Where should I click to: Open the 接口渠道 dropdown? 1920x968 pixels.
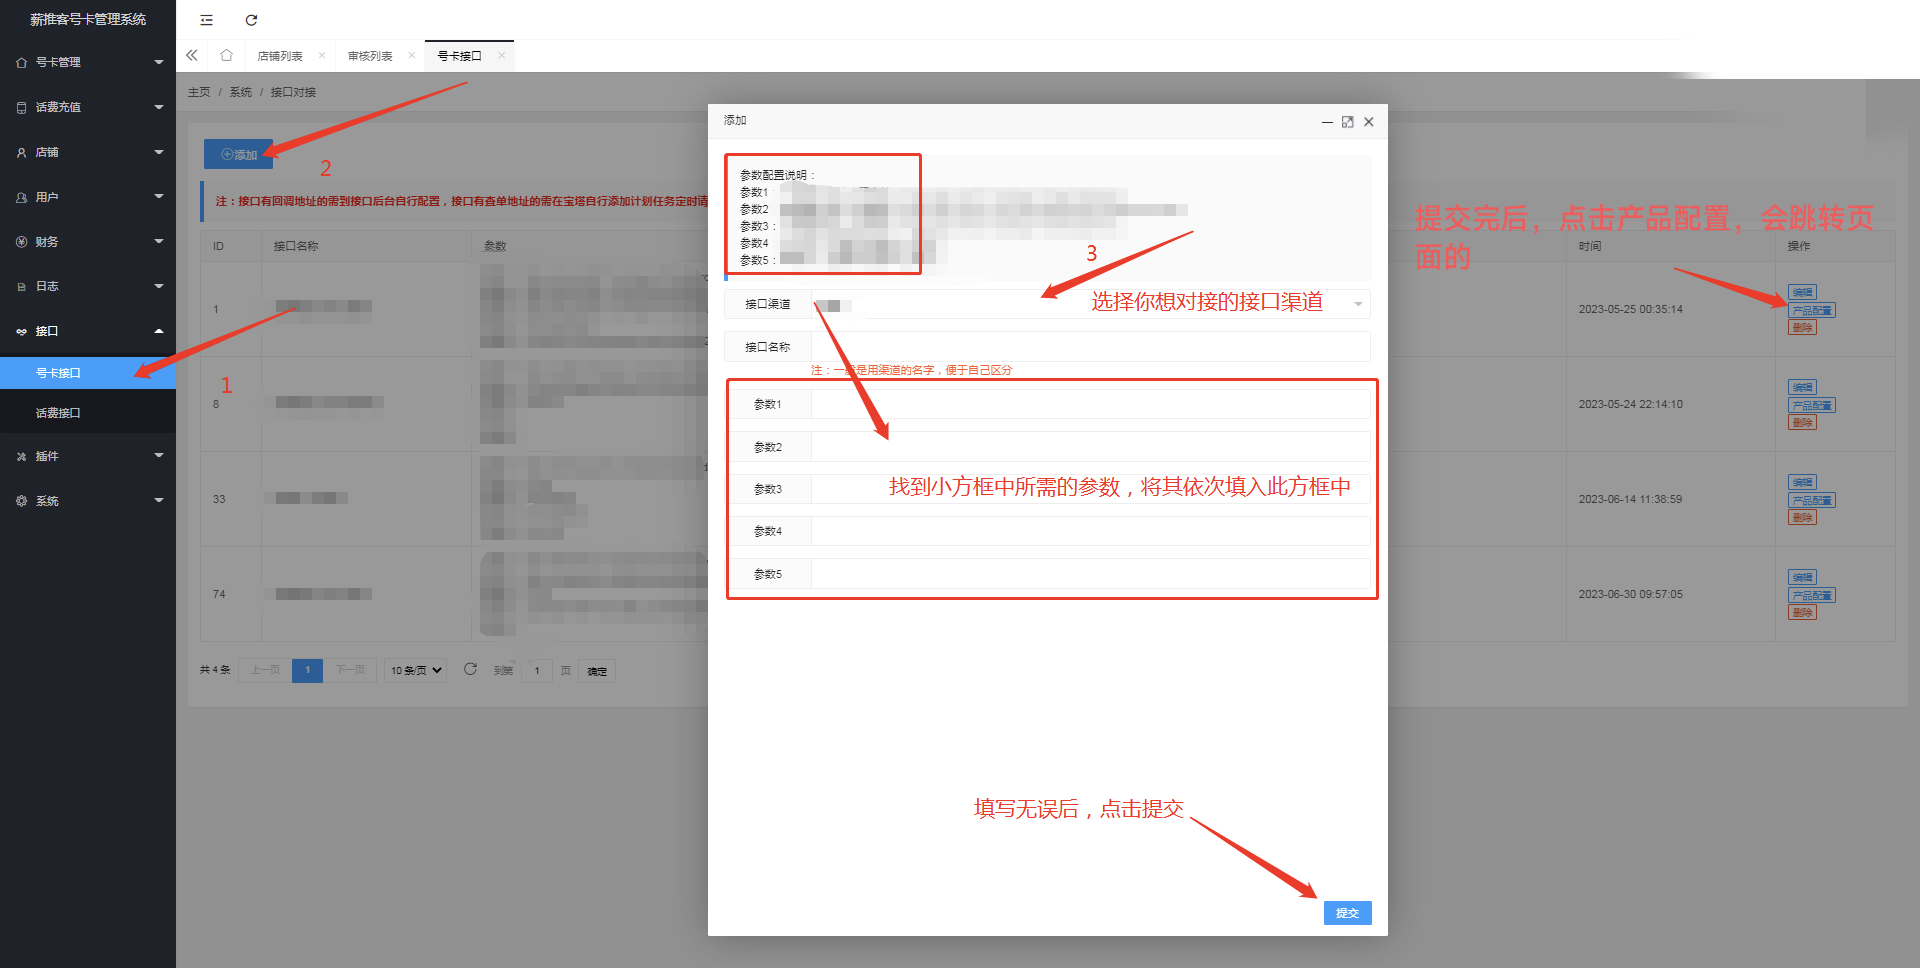pos(1090,304)
